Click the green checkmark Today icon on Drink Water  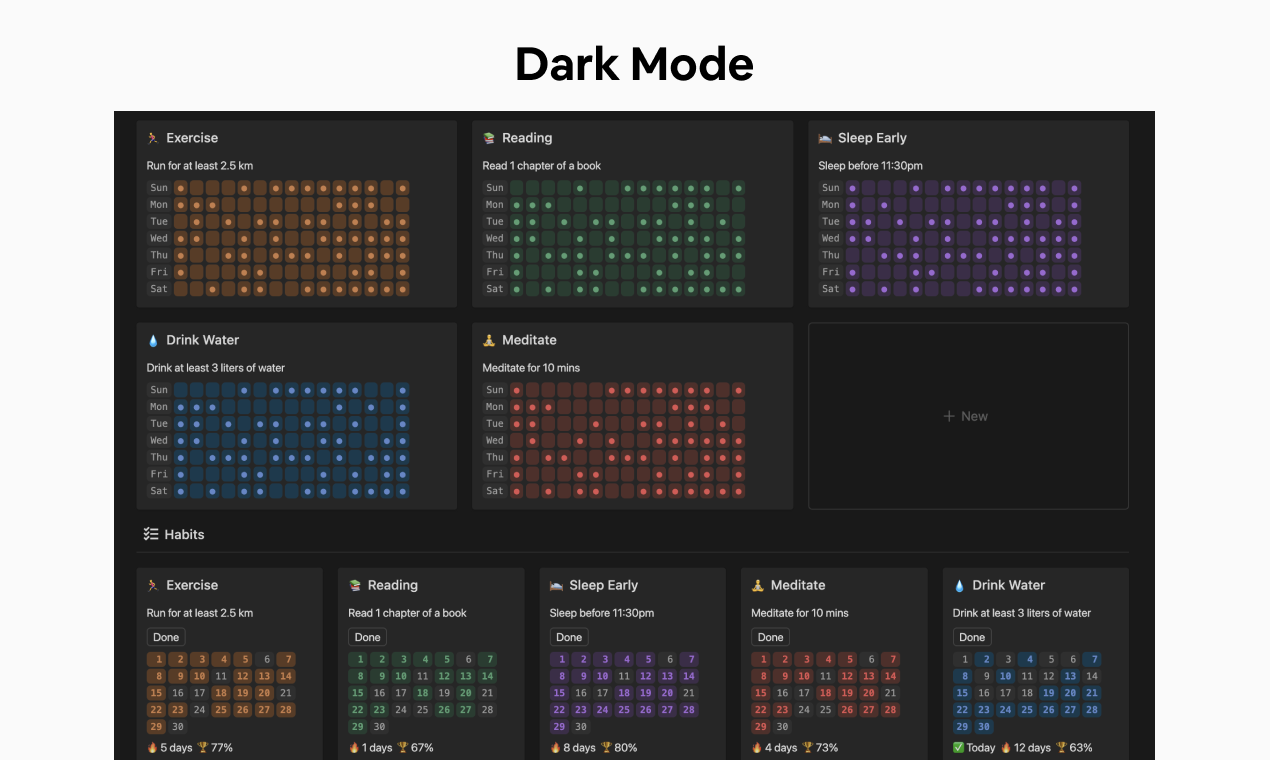[x=959, y=747]
